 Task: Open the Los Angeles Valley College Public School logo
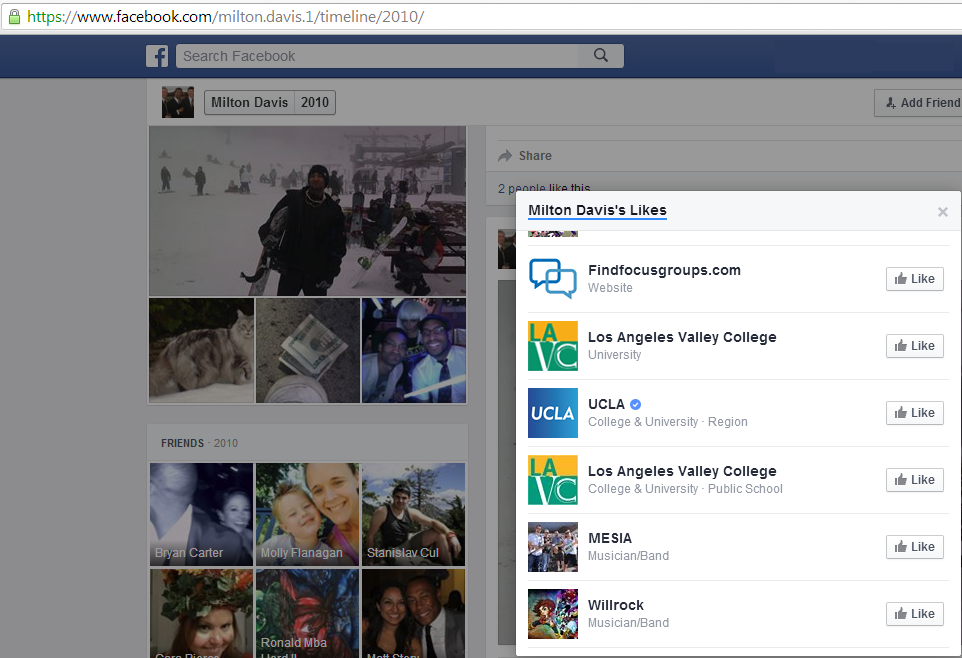tap(553, 480)
